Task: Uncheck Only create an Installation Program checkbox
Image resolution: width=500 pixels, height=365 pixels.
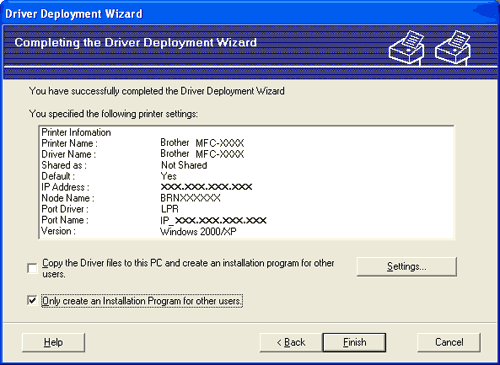Action: [x=32, y=301]
